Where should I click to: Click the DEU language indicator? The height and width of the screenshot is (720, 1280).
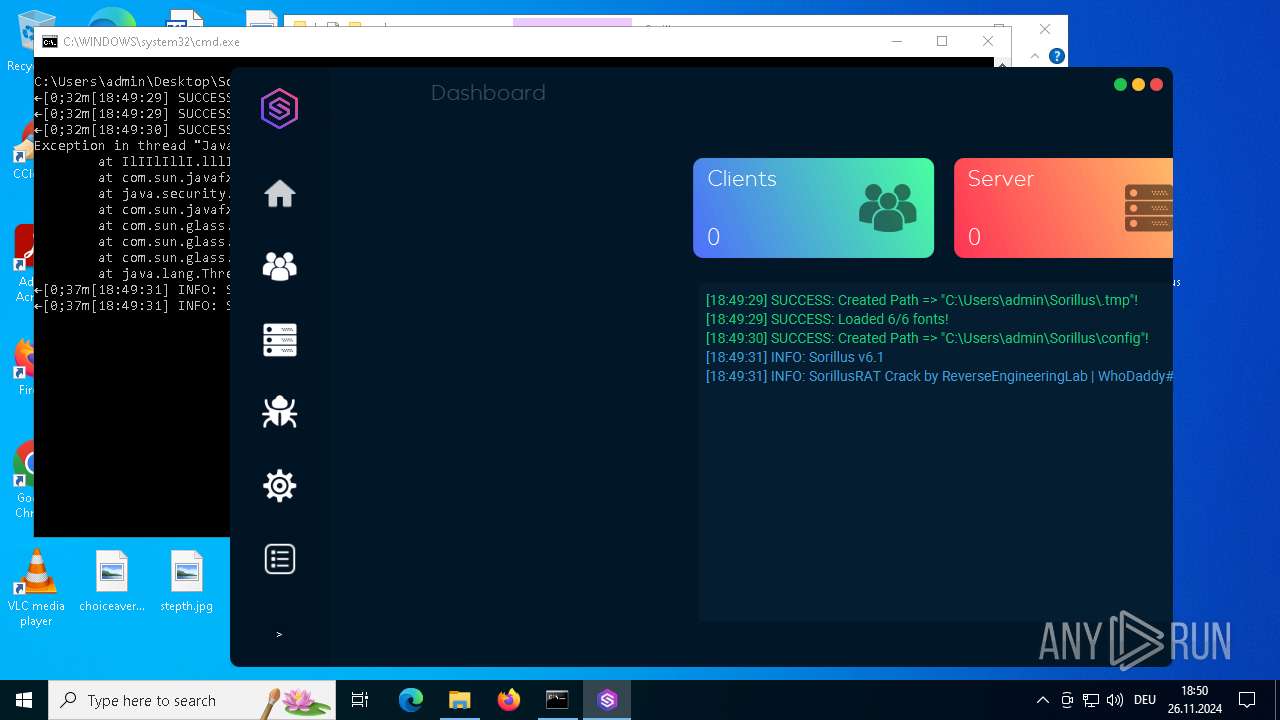[x=1145, y=700]
